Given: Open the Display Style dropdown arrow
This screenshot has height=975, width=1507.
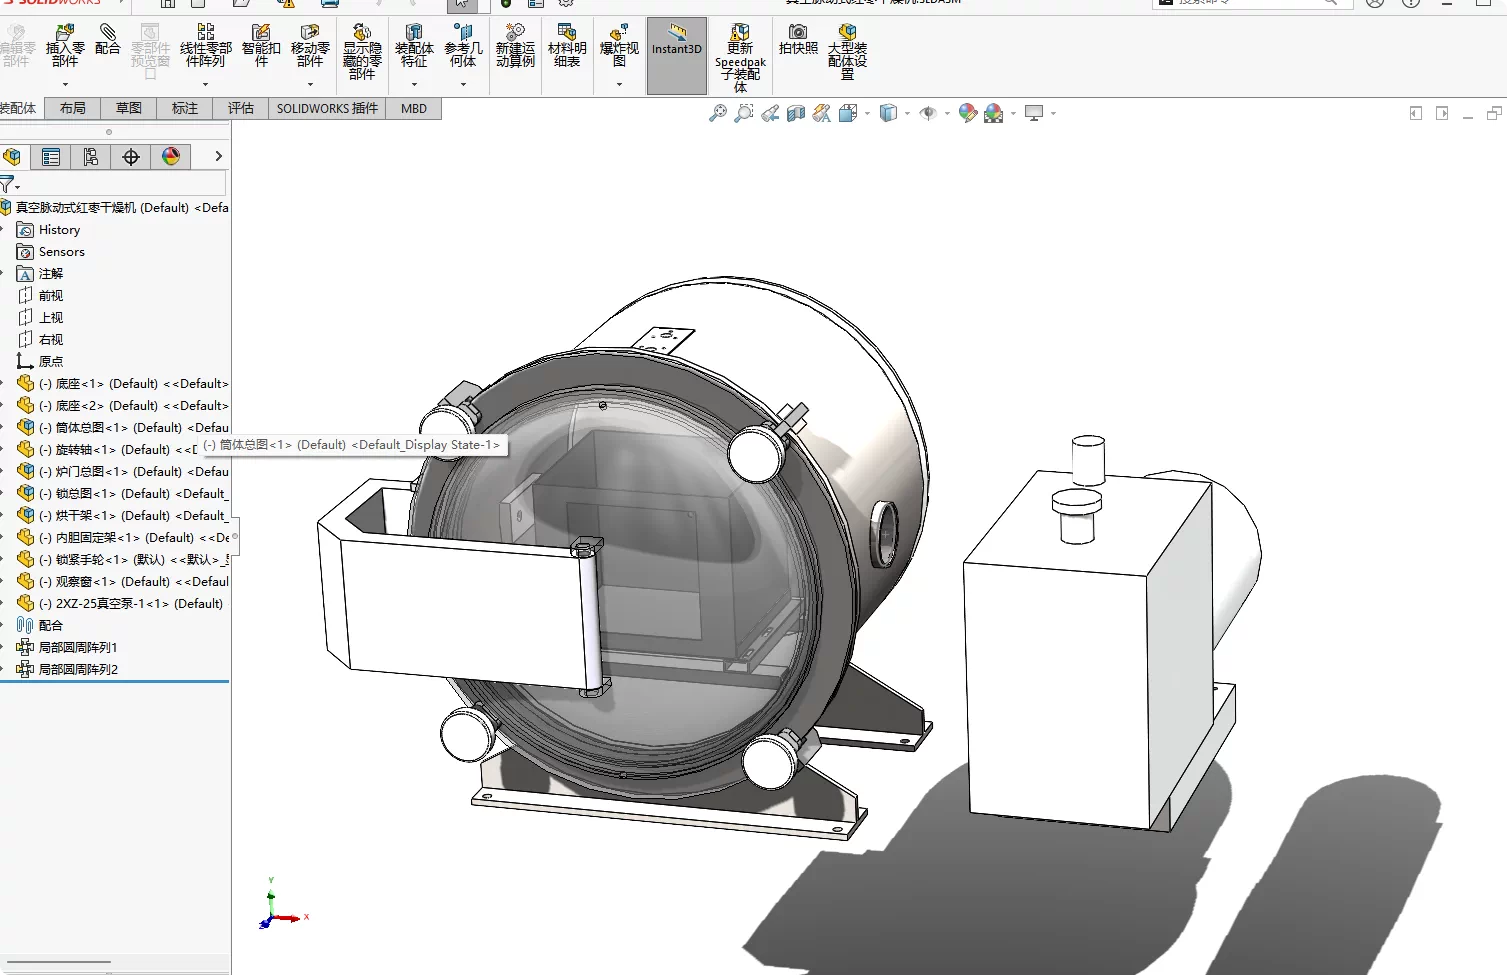Looking at the screenshot, I should (907, 113).
